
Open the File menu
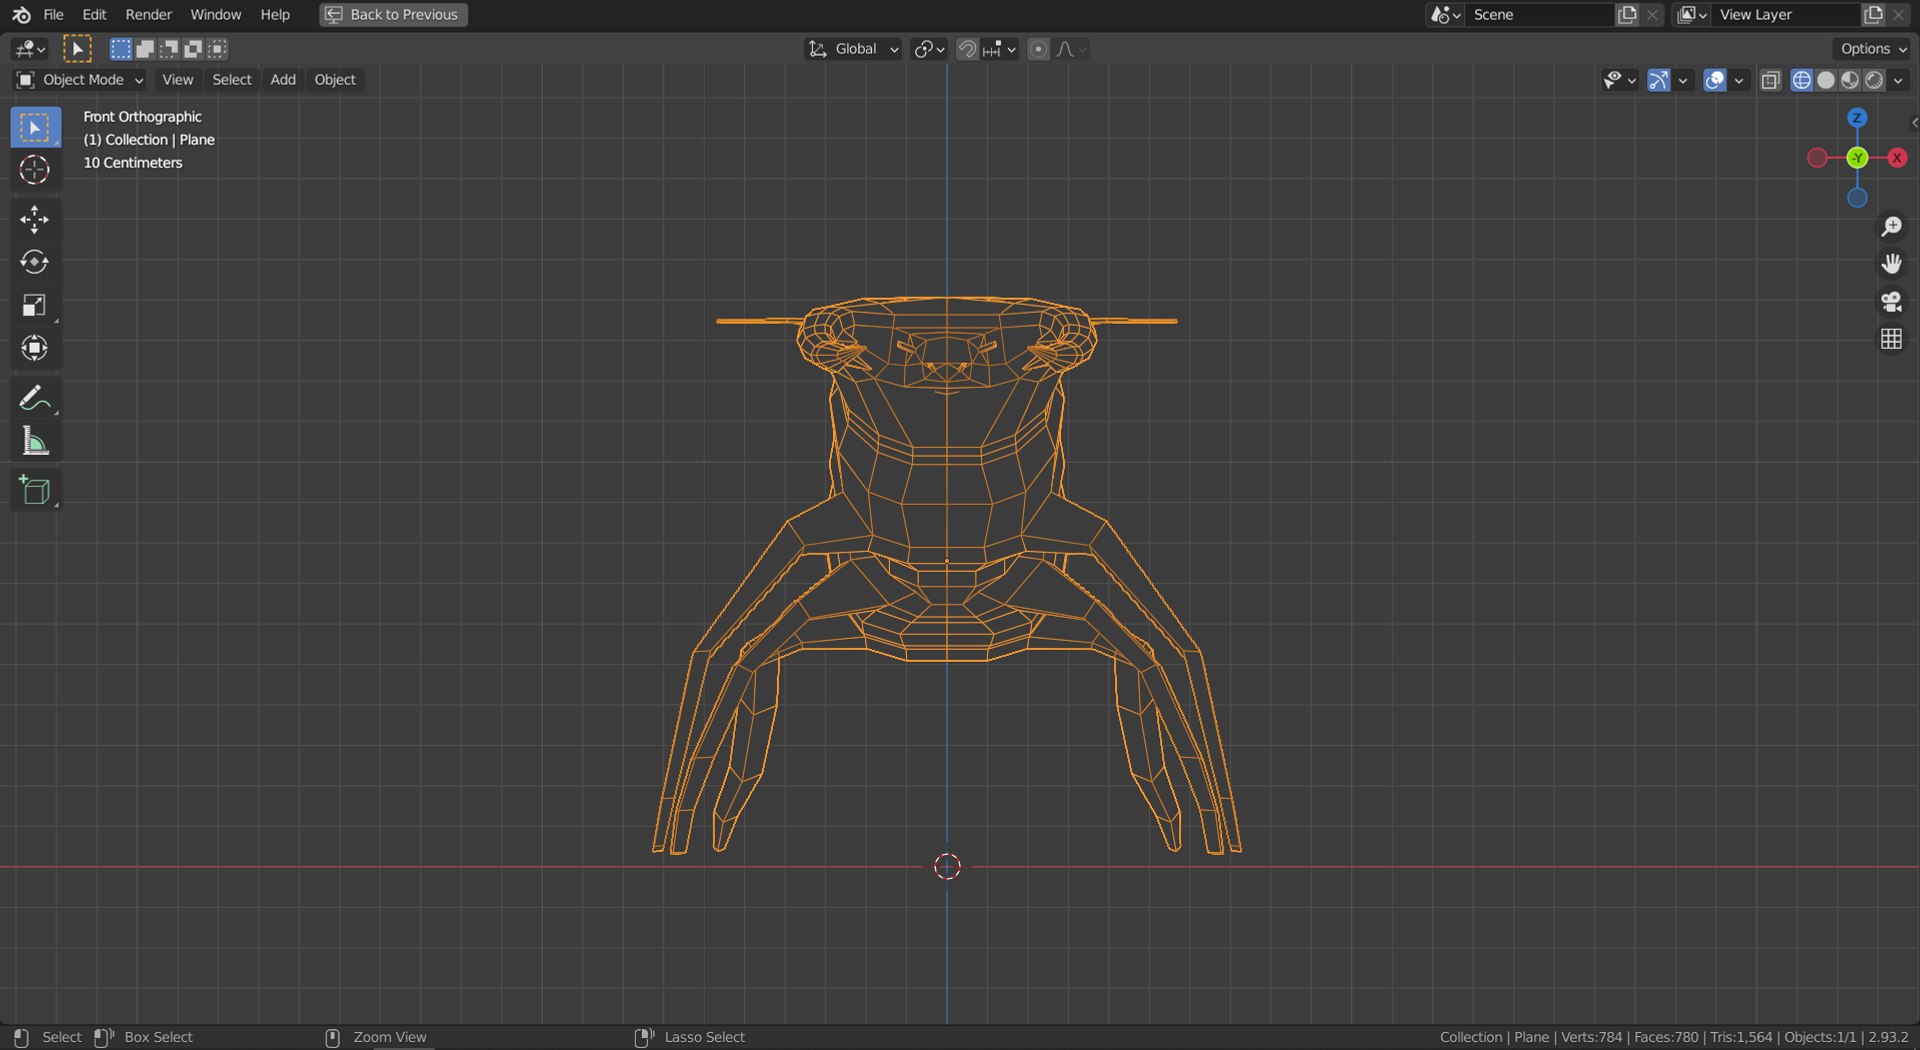point(54,15)
